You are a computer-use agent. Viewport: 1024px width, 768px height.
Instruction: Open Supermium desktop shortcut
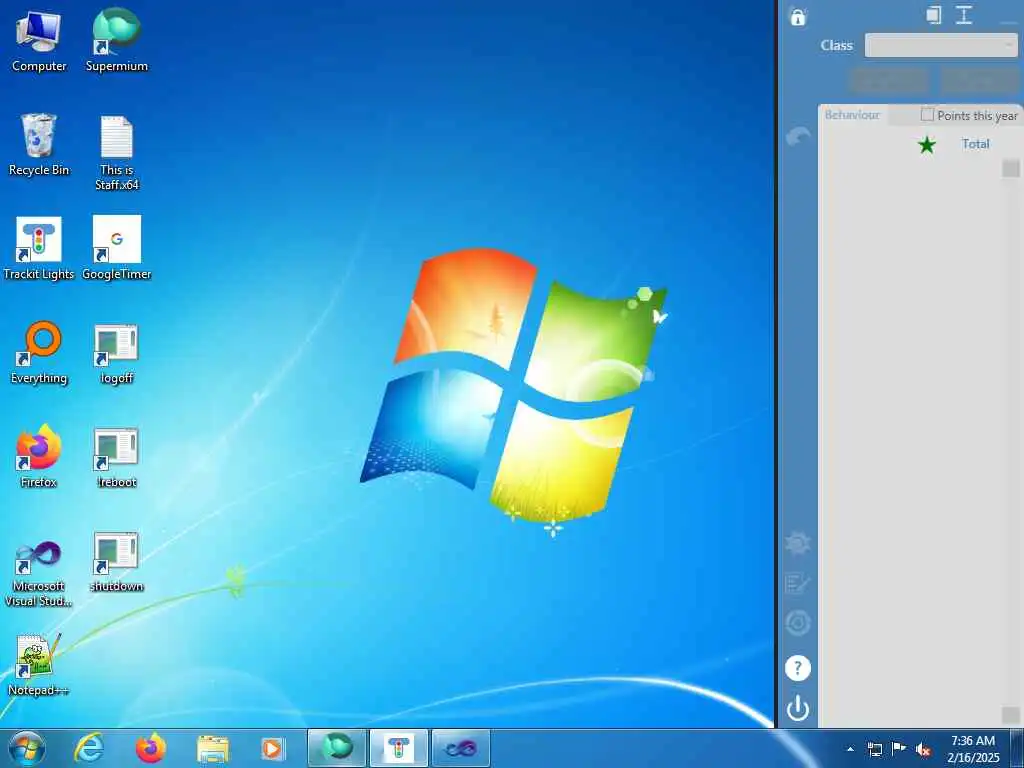tap(117, 40)
